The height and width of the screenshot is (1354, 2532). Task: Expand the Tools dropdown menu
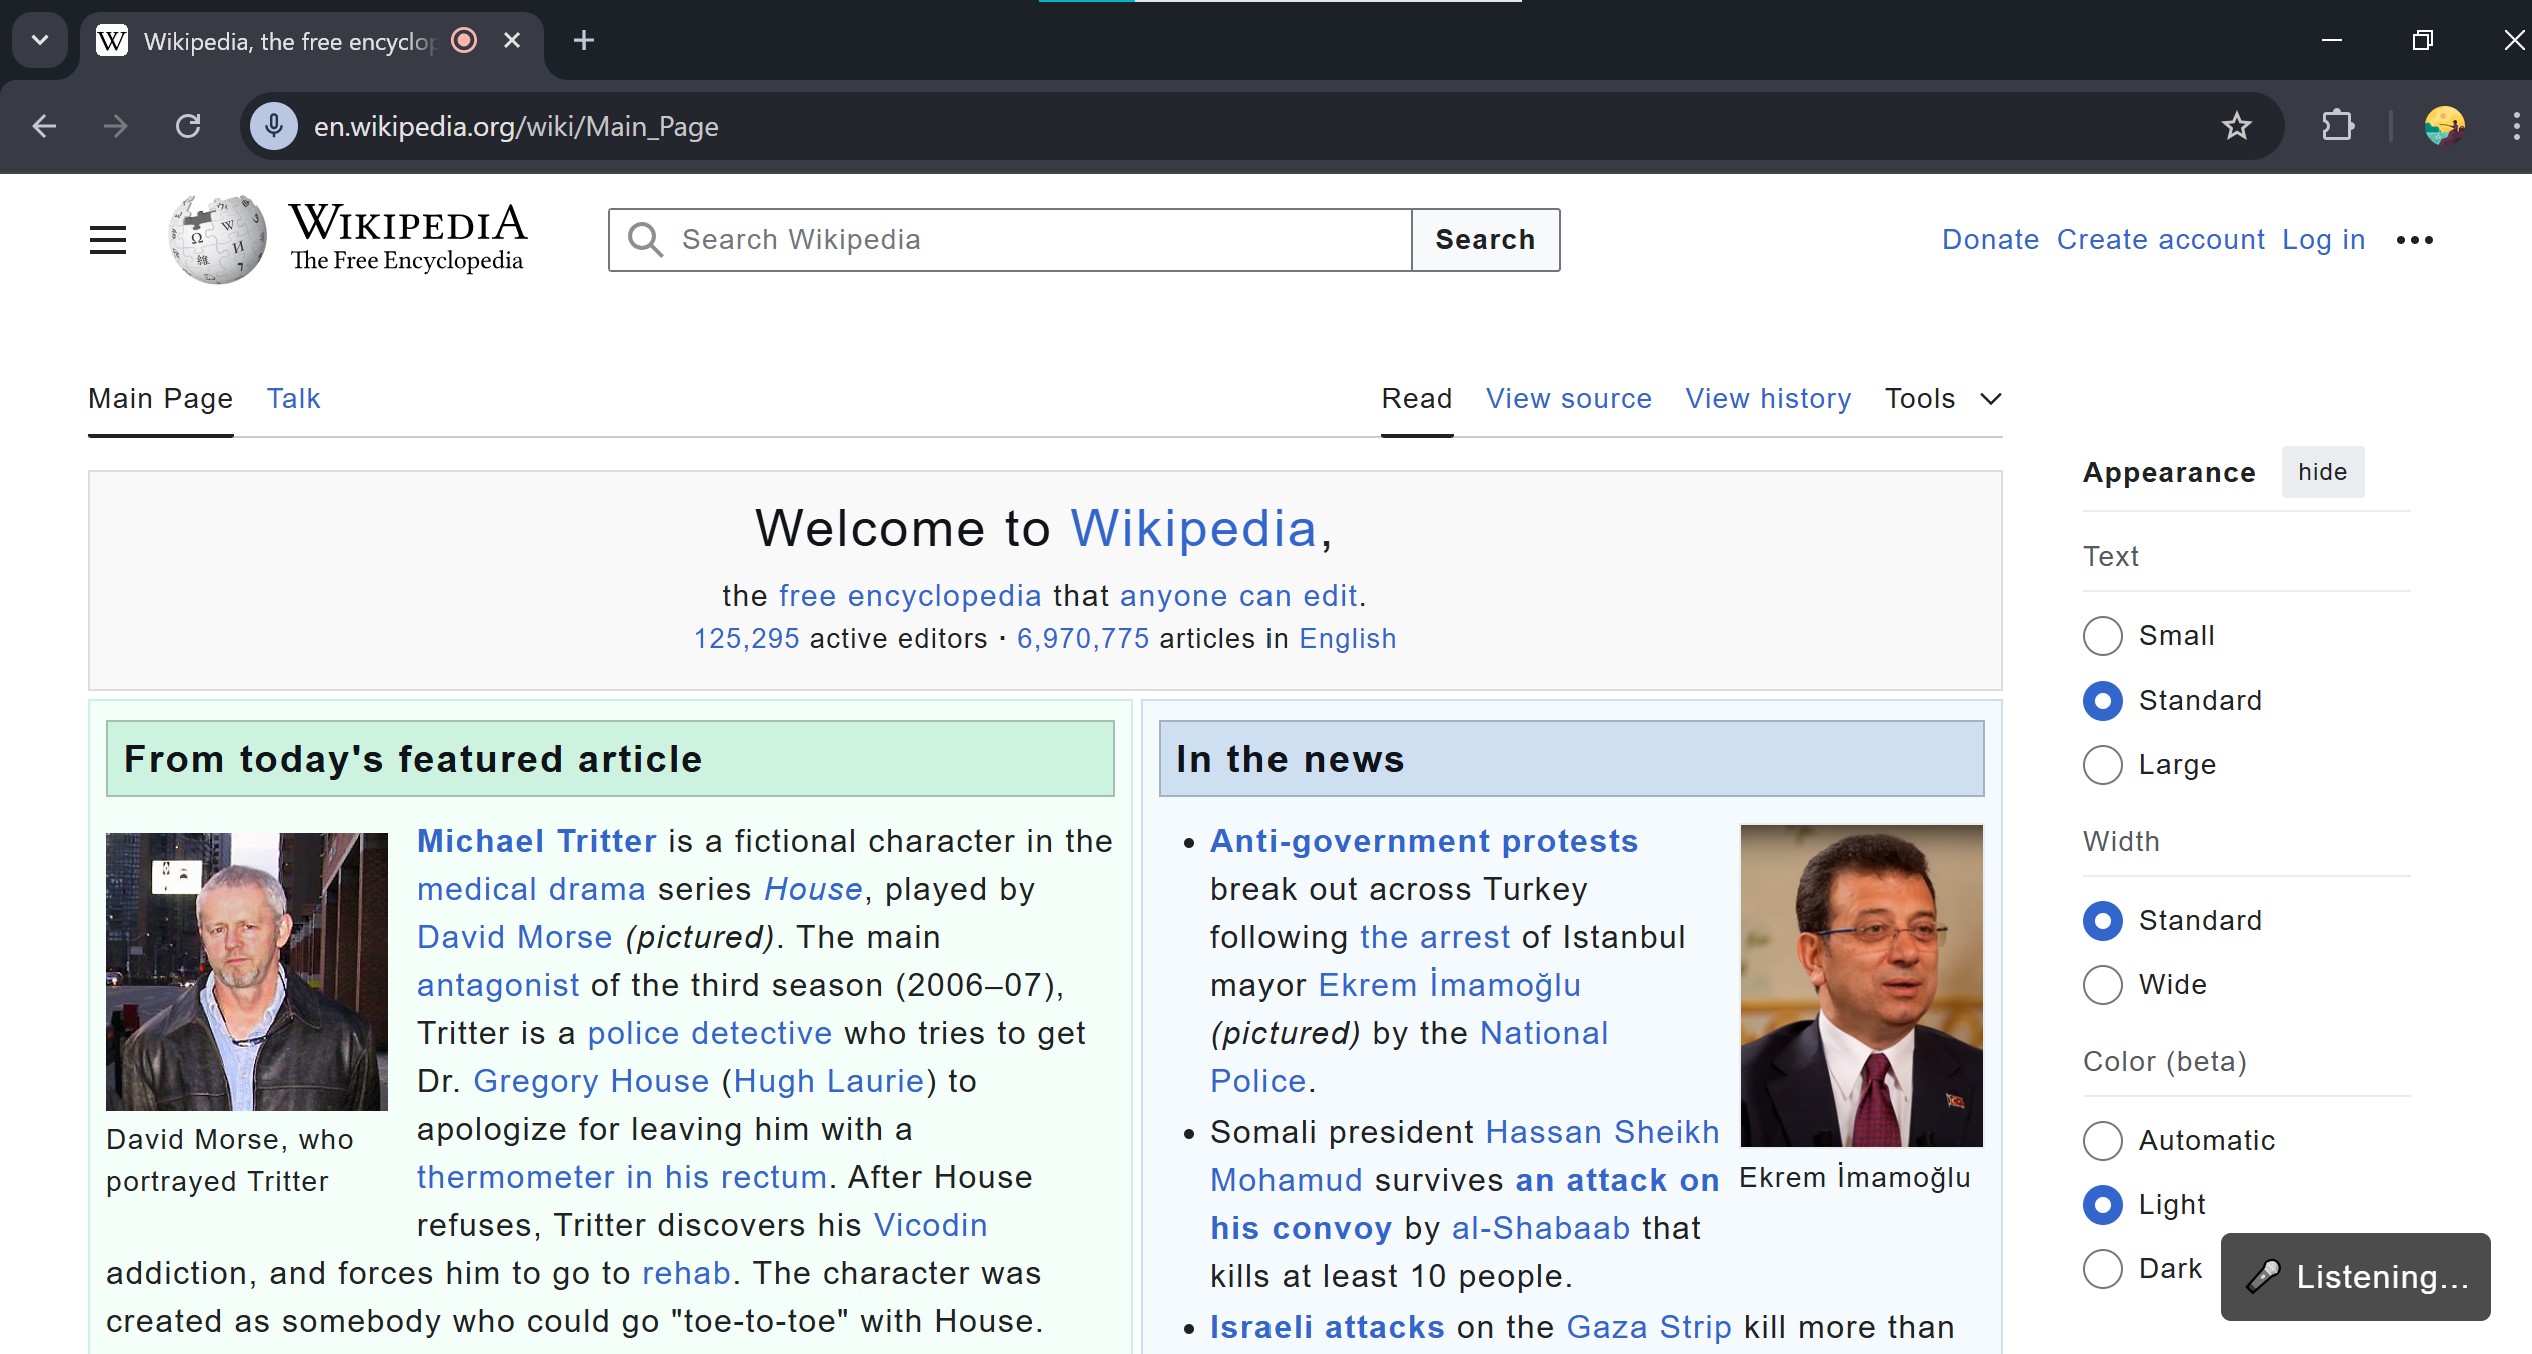pyautogui.click(x=1942, y=399)
